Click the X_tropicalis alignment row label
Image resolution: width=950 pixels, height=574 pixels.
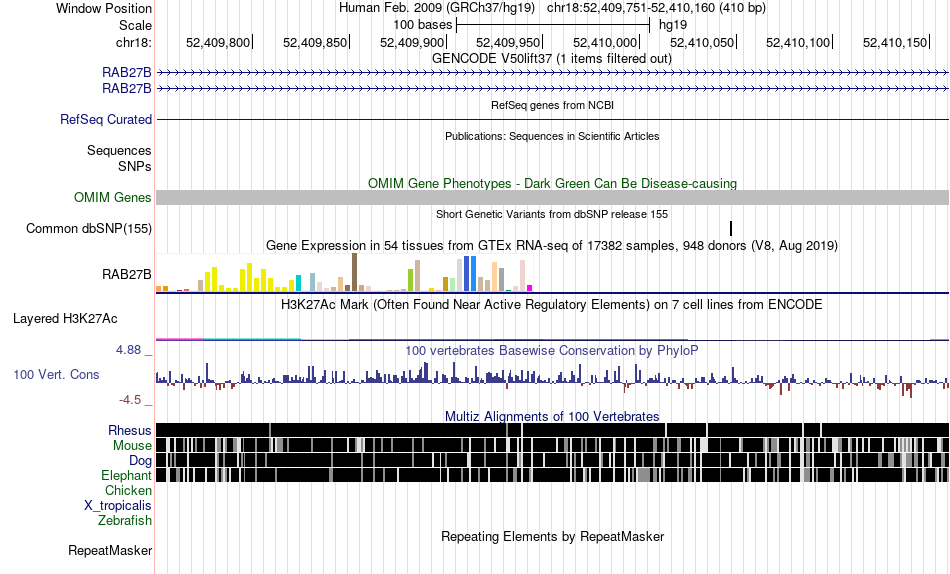pyautogui.click(x=118, y=506)
